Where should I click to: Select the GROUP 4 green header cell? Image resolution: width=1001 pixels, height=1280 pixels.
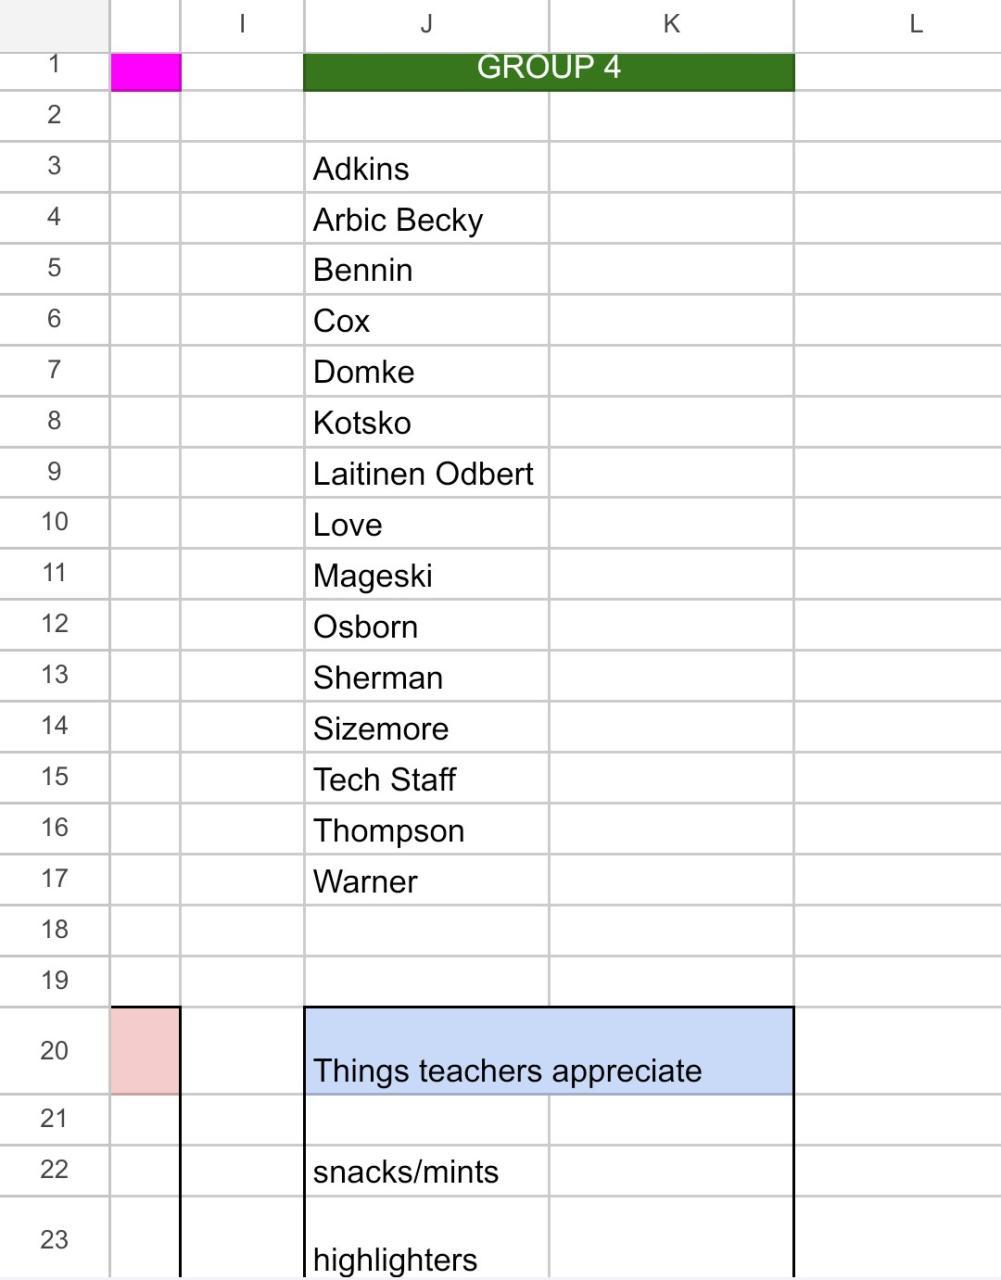tap(548, 70)
